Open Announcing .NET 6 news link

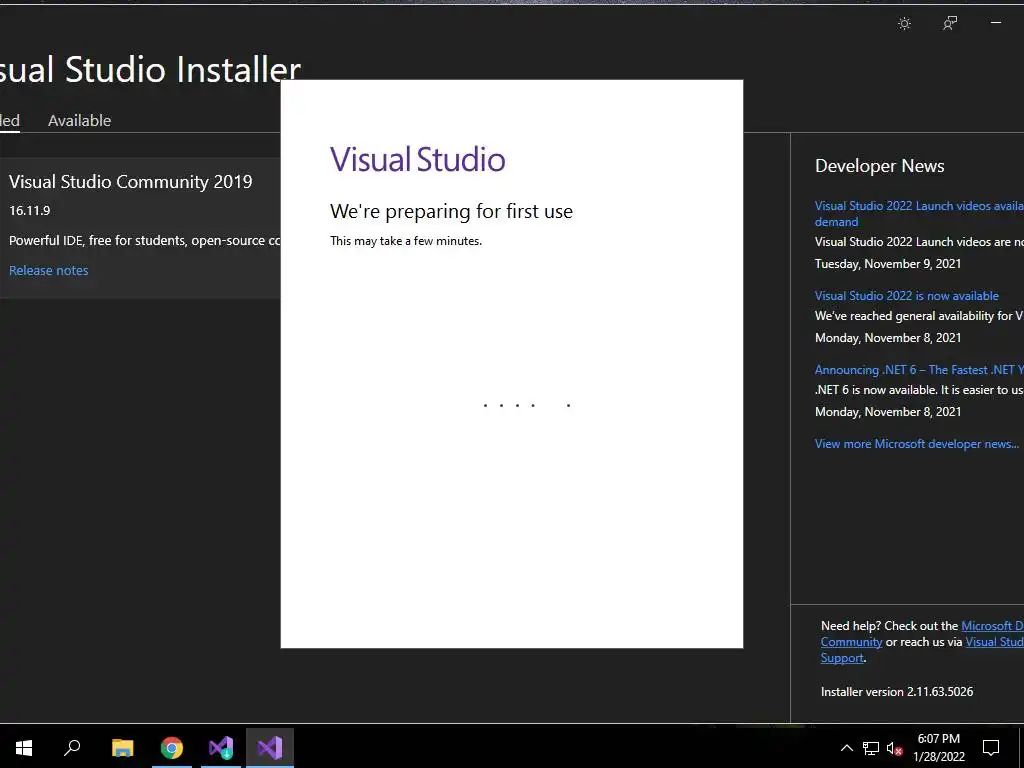[919, 370]
